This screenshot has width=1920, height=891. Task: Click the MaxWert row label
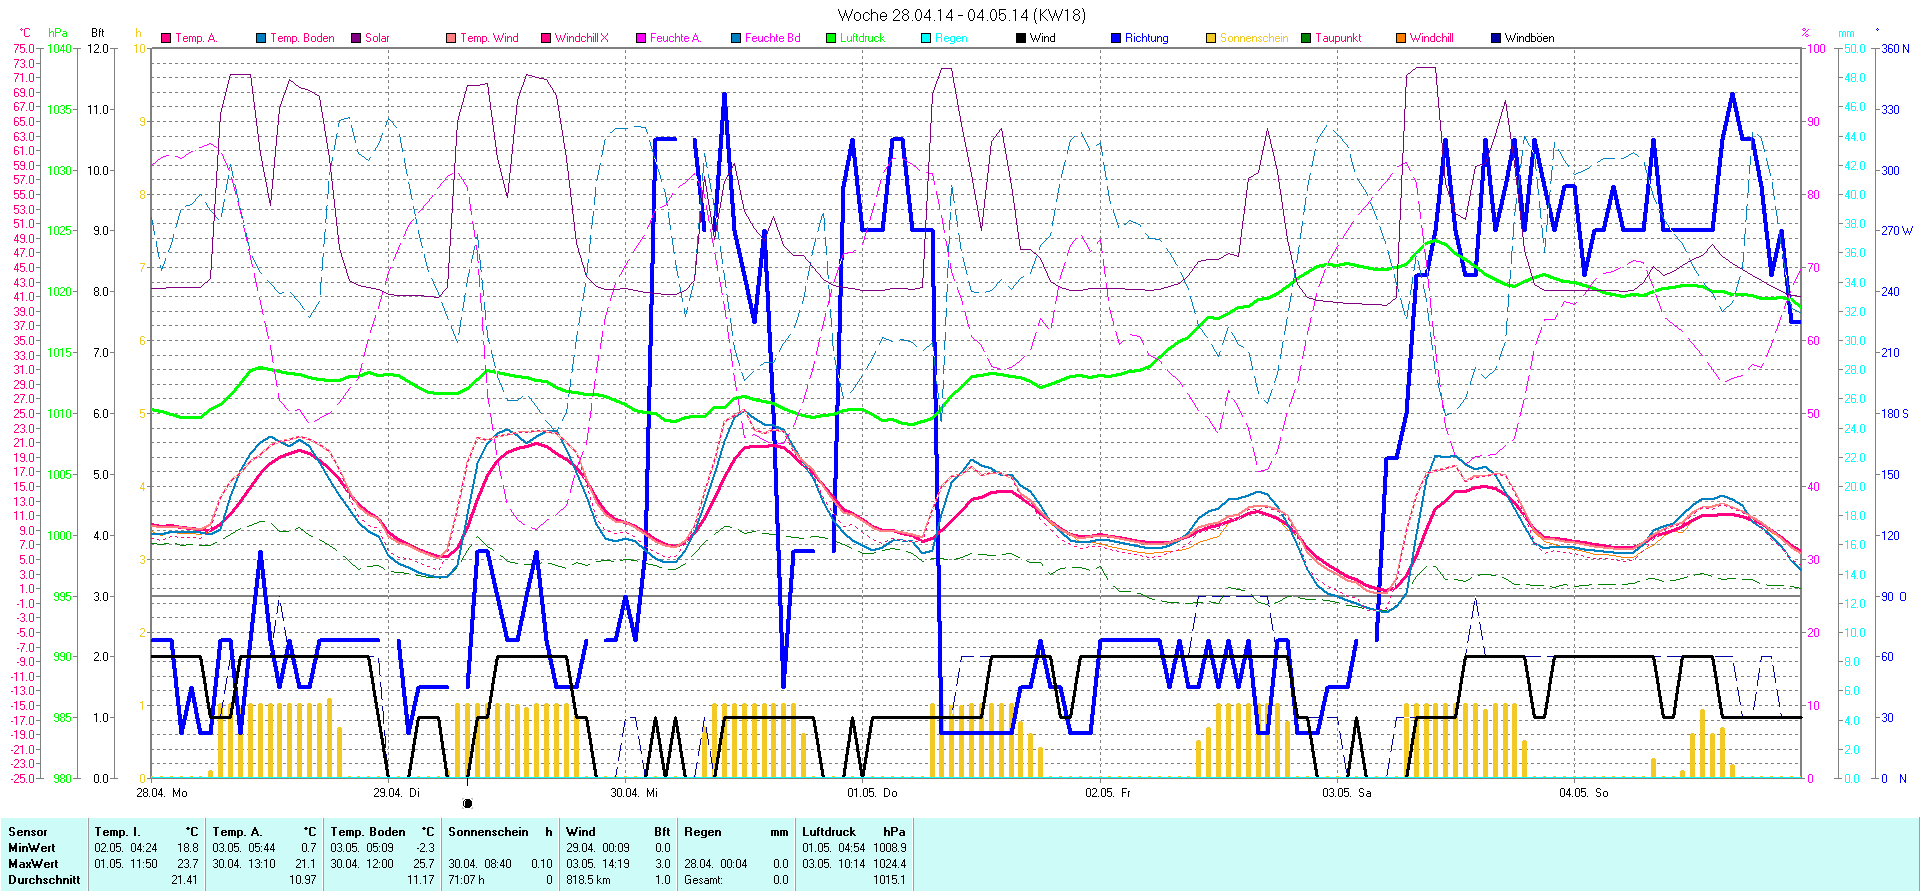coord(33,864)
